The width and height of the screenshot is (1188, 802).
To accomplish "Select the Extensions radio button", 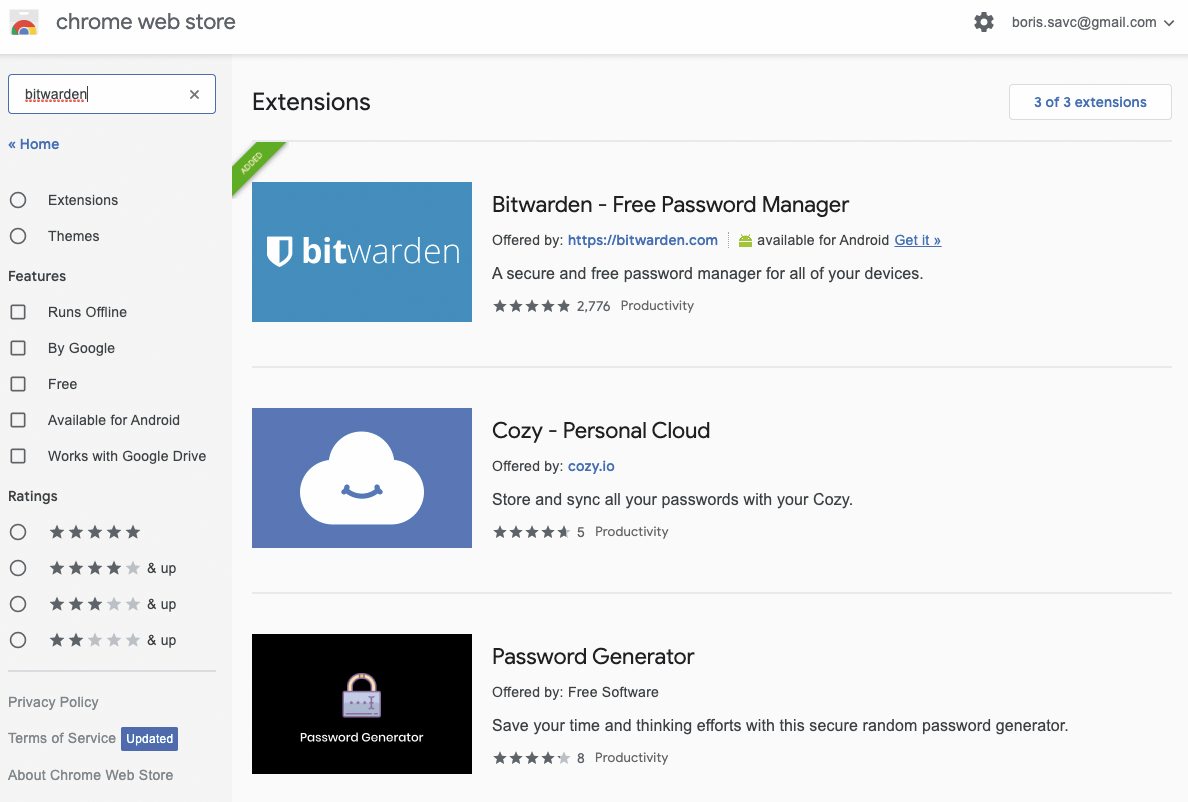I will pyautogui.click(x=18, y=200).
